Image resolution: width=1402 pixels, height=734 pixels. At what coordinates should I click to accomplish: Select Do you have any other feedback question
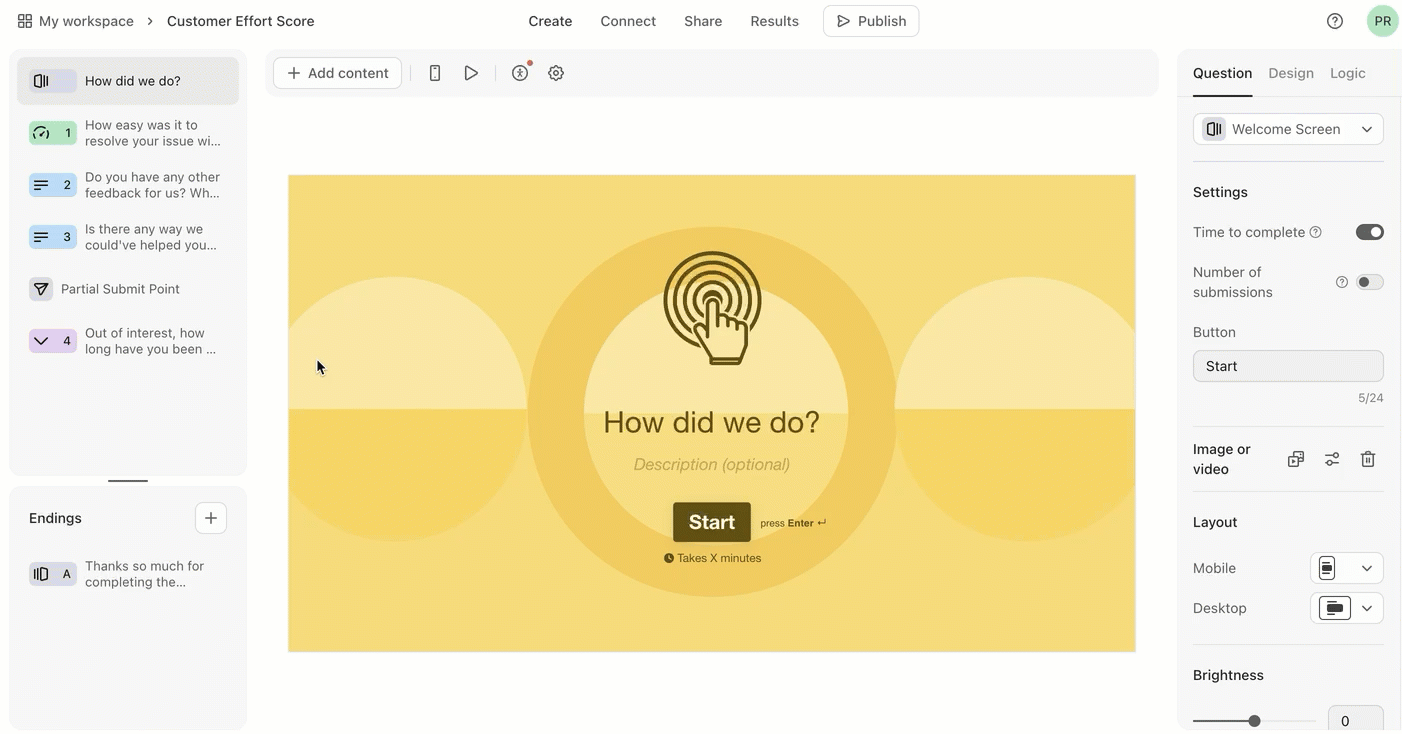tap(128, 185)
